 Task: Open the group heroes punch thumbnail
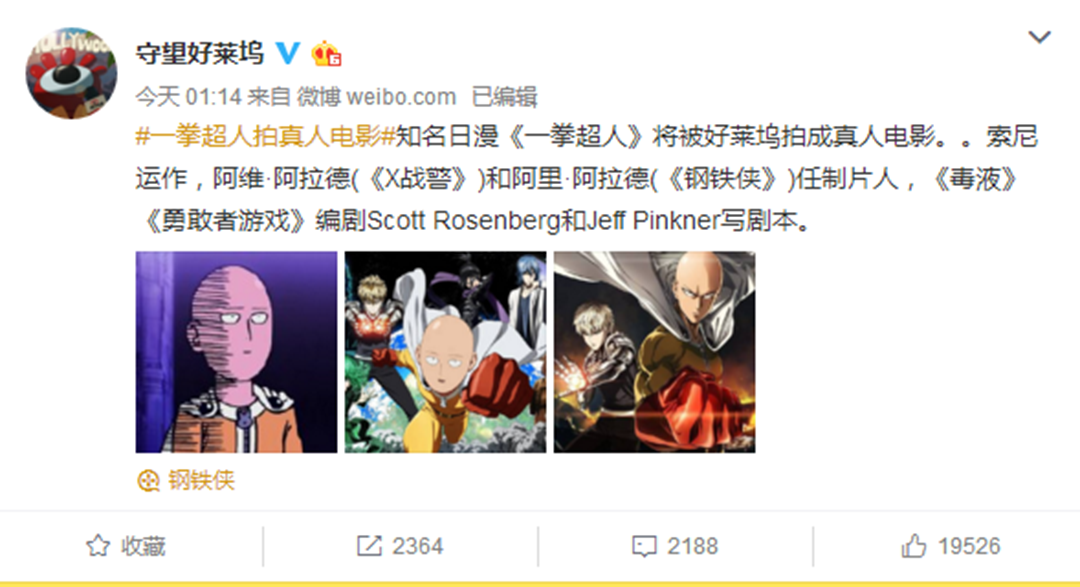(x=446, y=352)
